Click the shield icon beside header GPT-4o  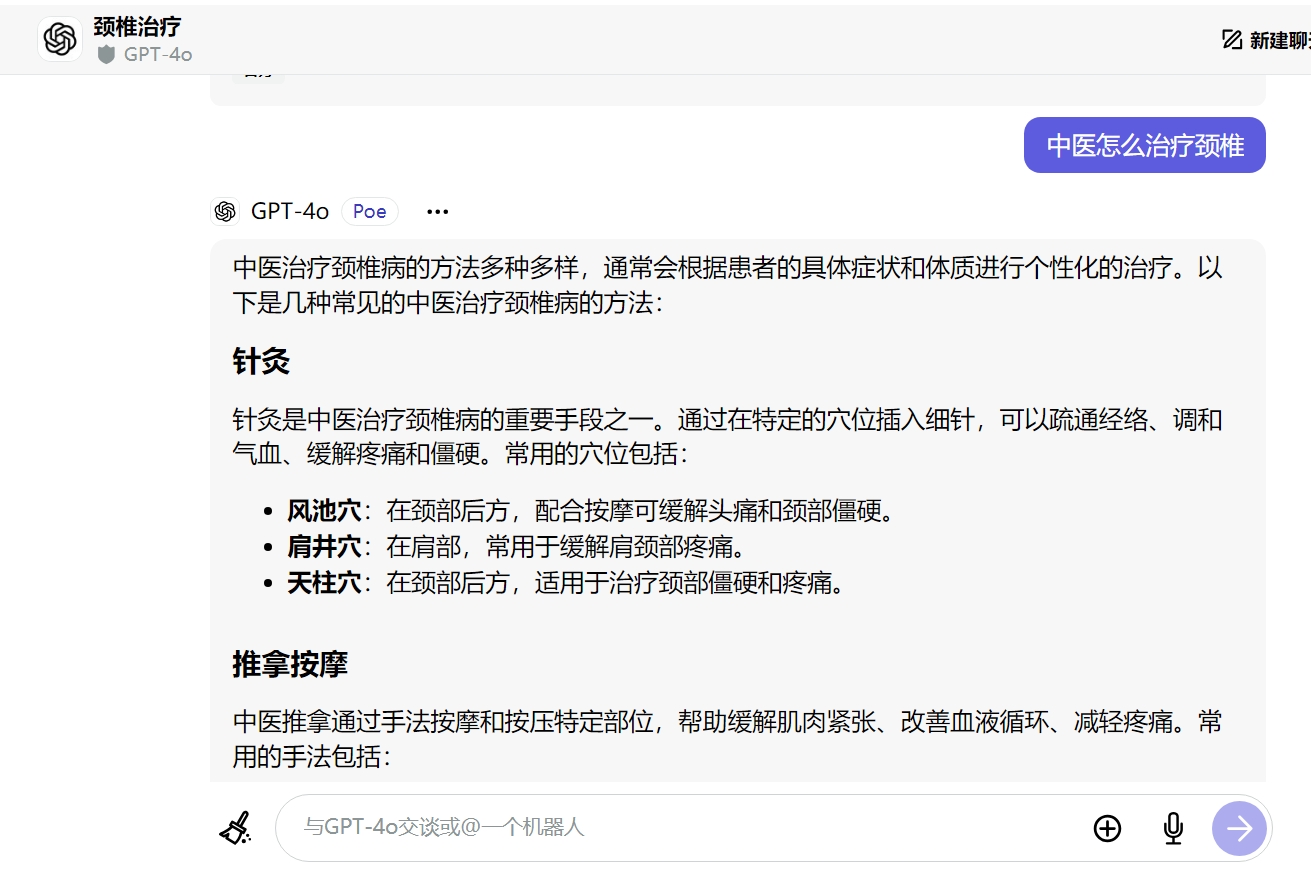pyautogui.click(x=106, y=55)
